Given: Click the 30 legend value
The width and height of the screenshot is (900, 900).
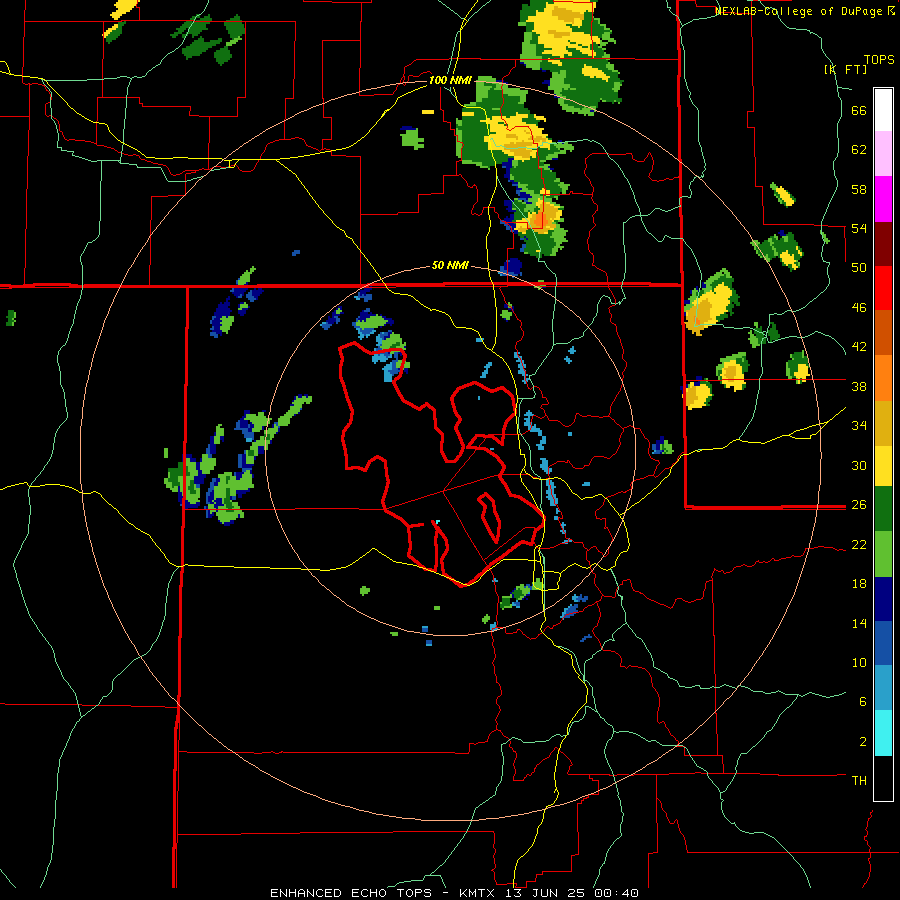Looking at the screenshot, I should [859, 465].
